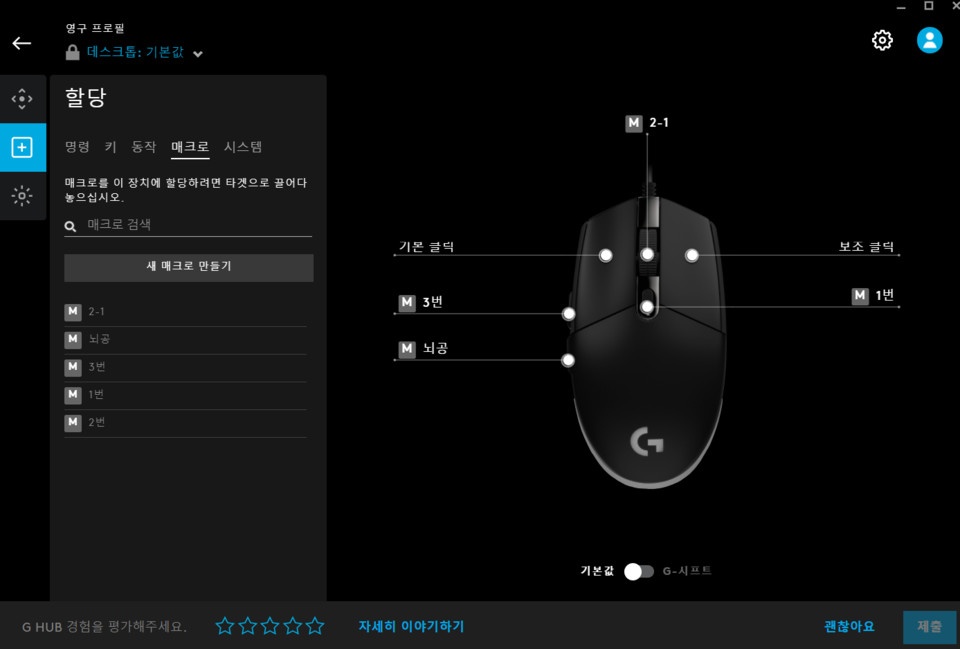Switch to the 시스템 tab
960x649 pixels.
click(x=243, y=147)
